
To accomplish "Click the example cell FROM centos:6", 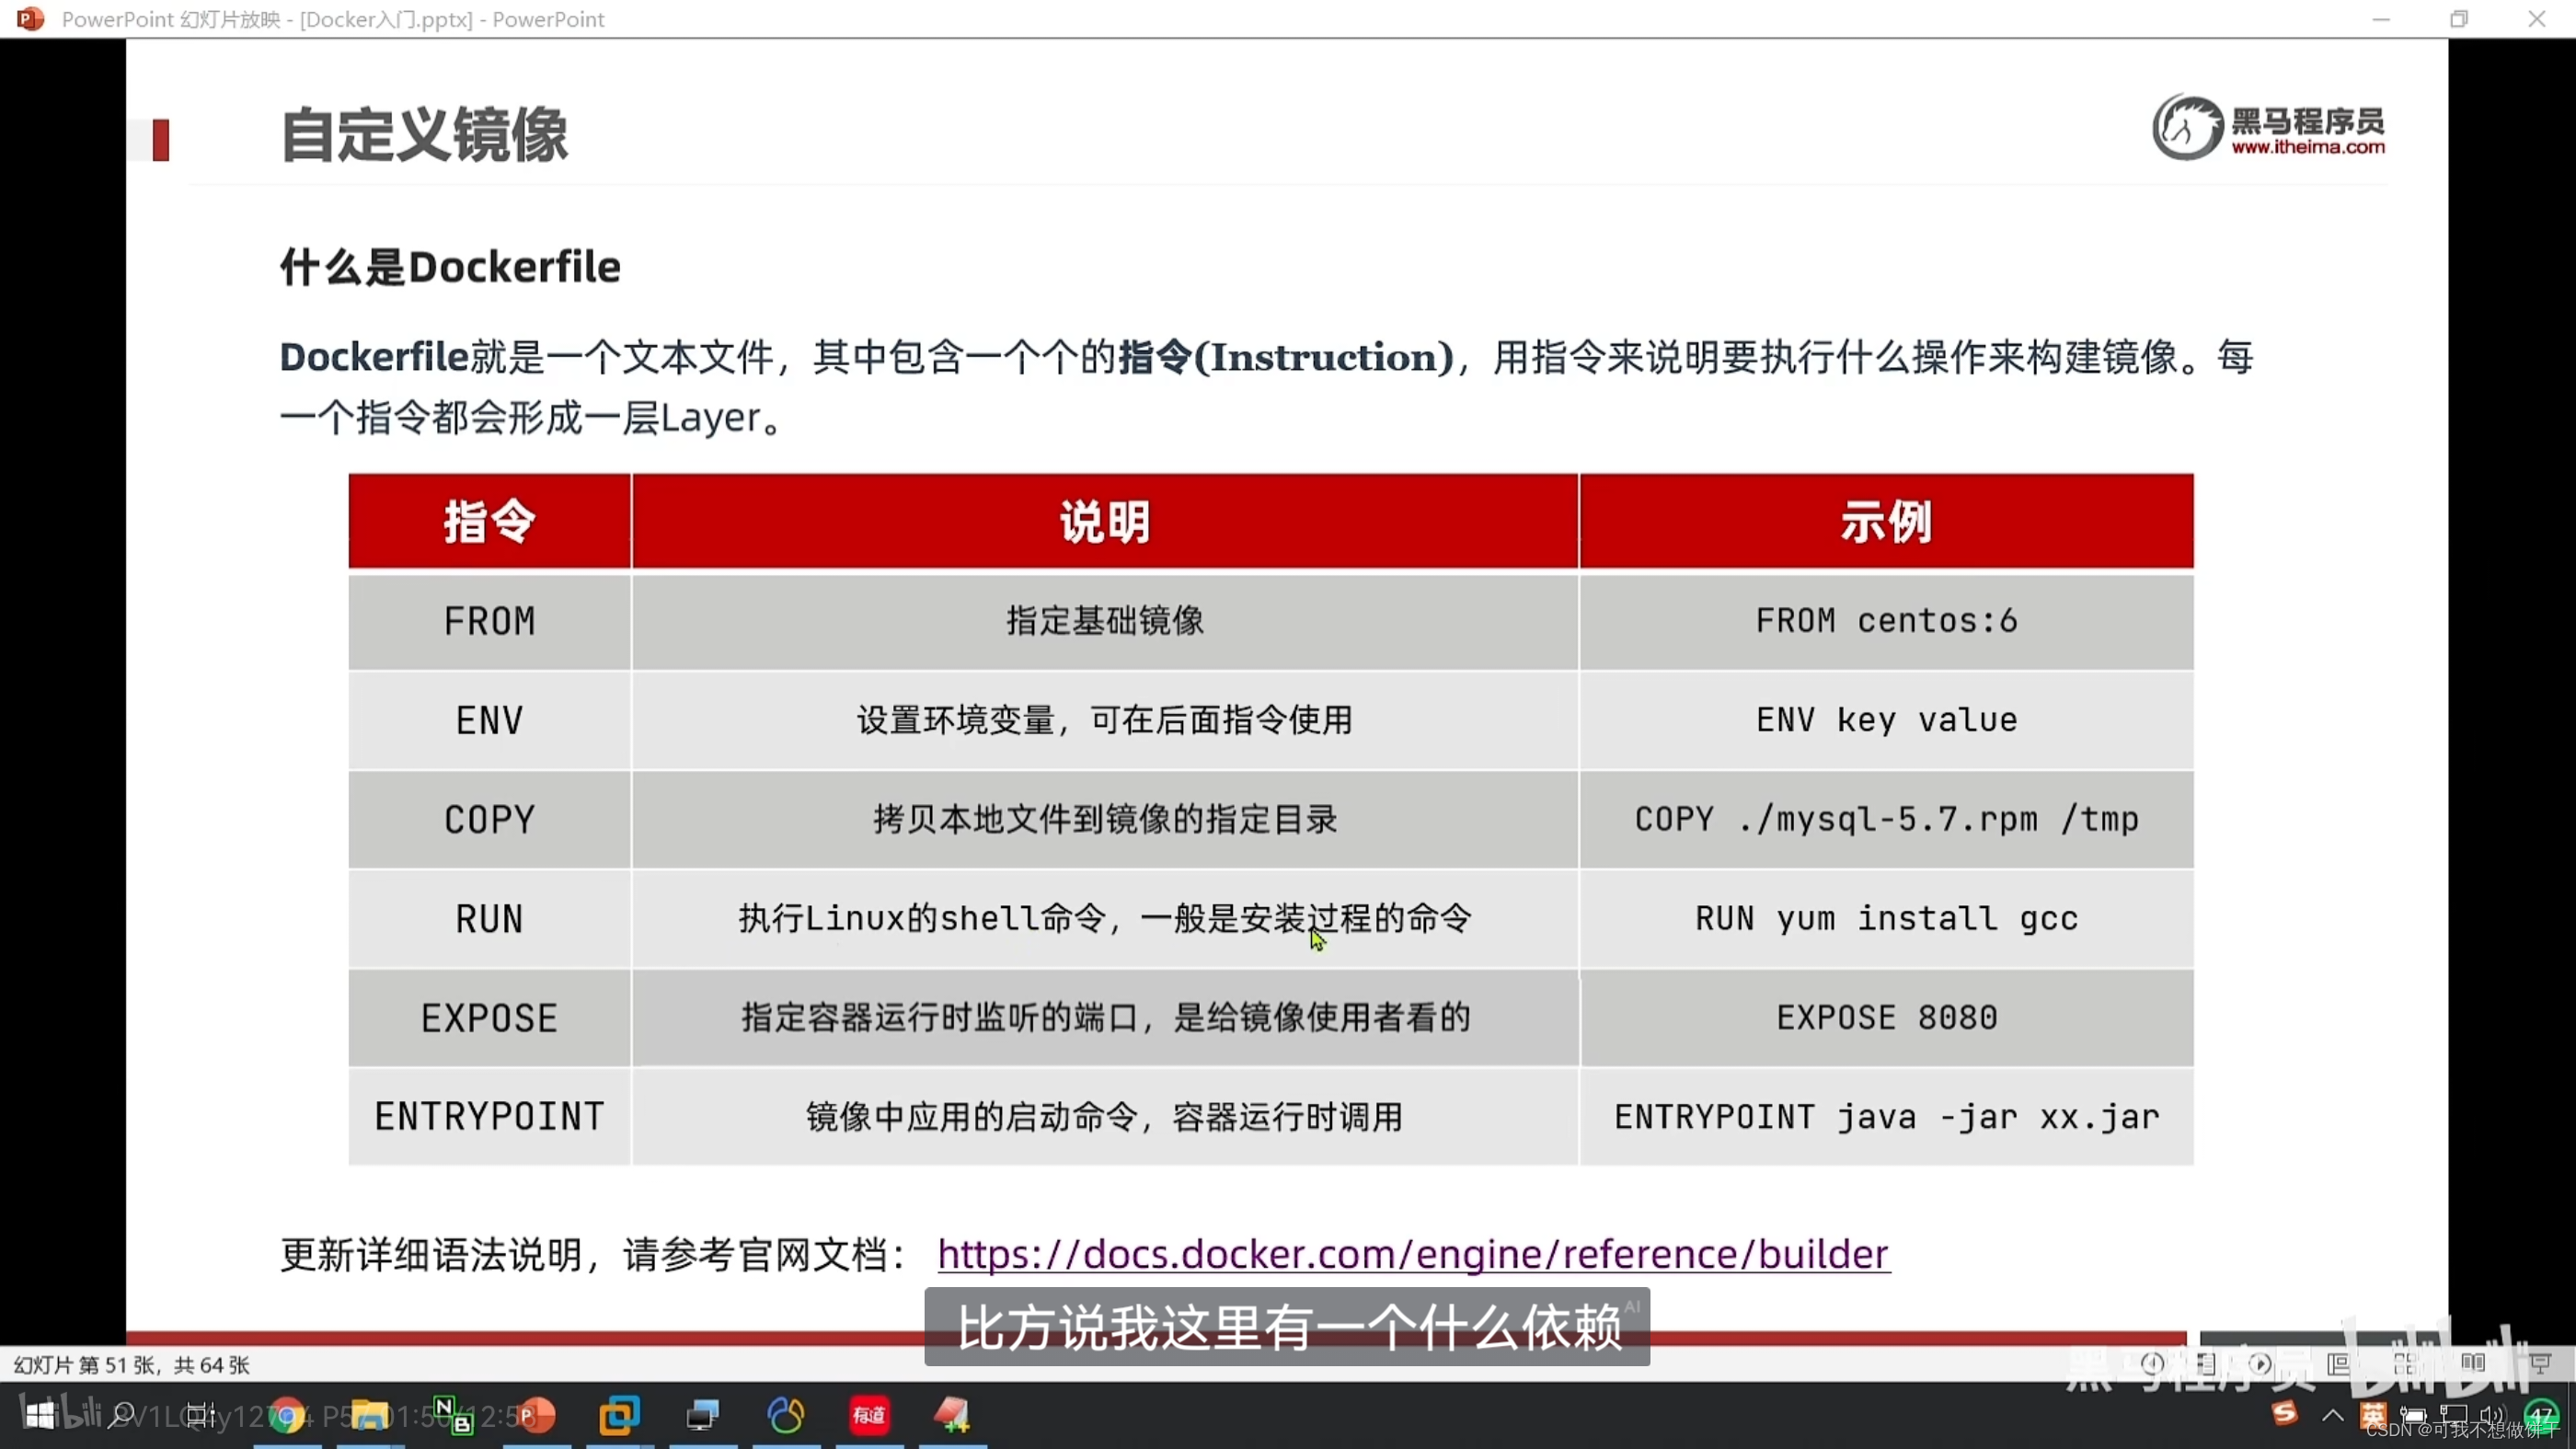I will pyautogui.click(x=1887, y=621).
